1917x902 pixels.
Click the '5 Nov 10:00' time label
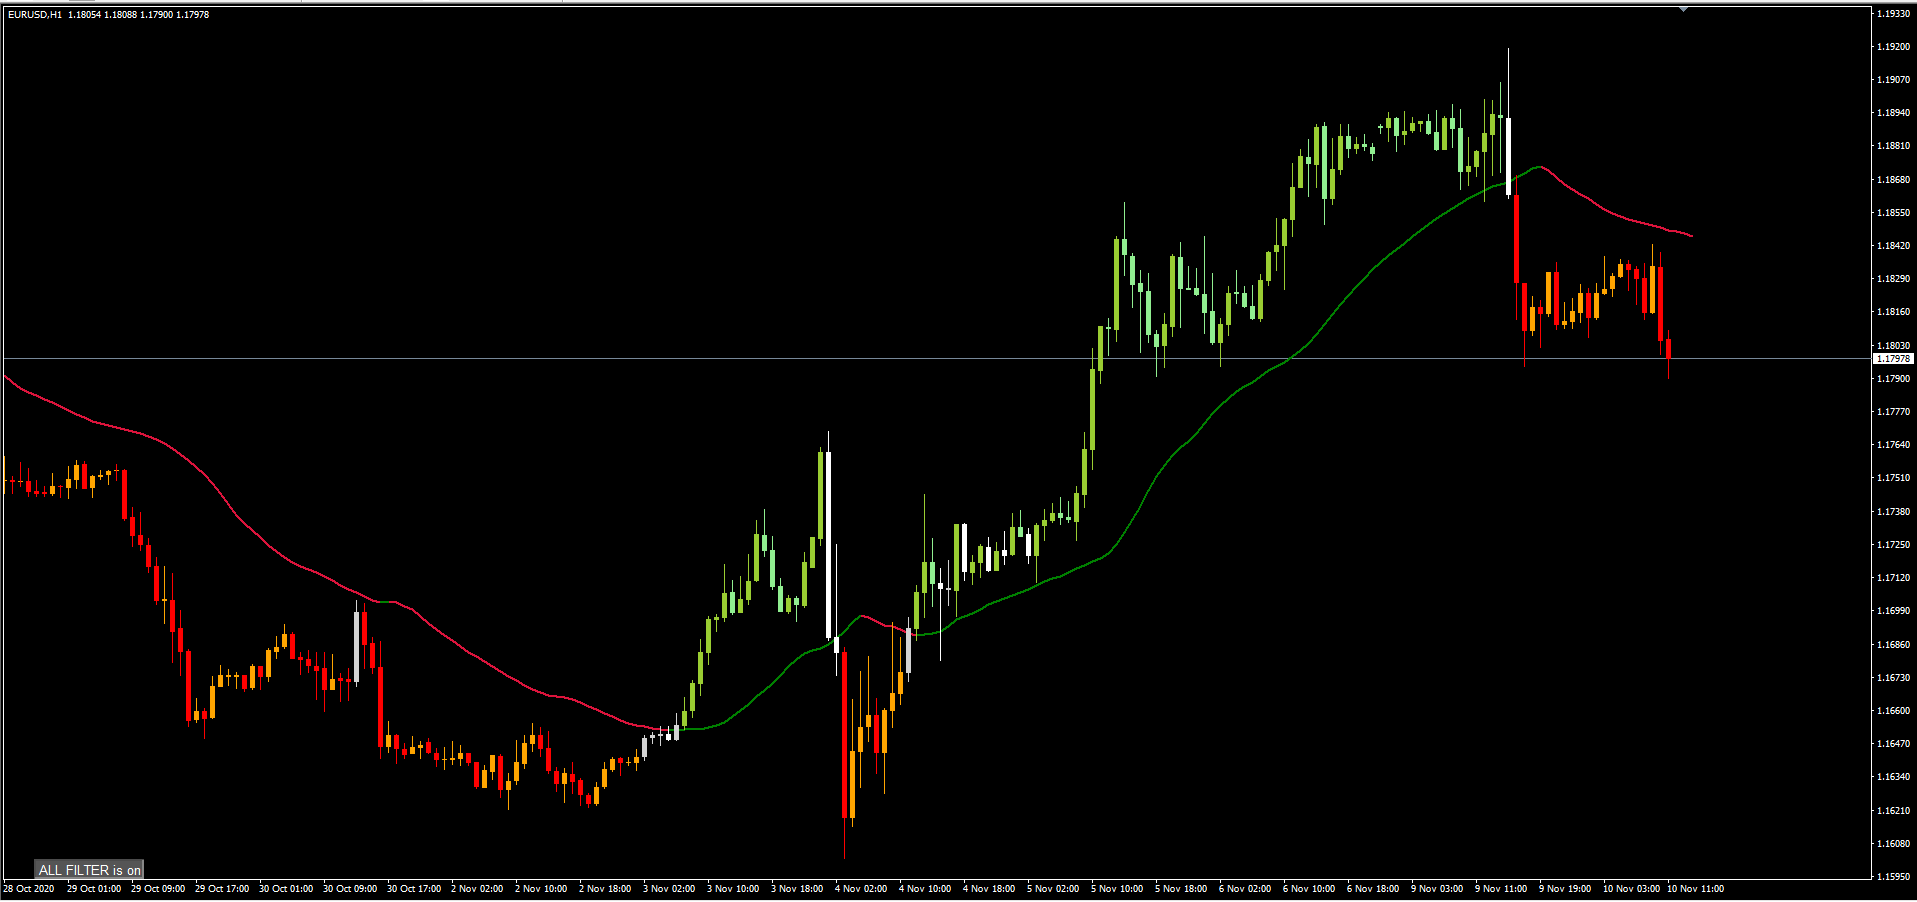coord(1117,889)
